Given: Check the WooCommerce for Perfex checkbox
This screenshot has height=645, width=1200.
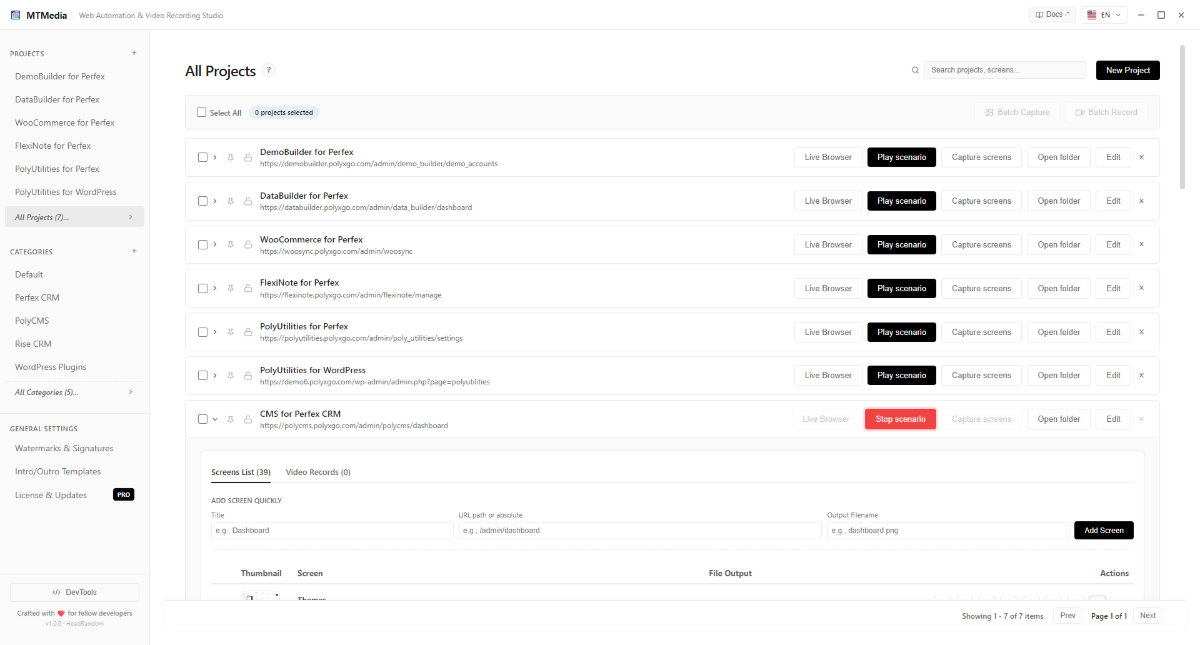Looking at the screenshot, I should [x=202, y=245].
